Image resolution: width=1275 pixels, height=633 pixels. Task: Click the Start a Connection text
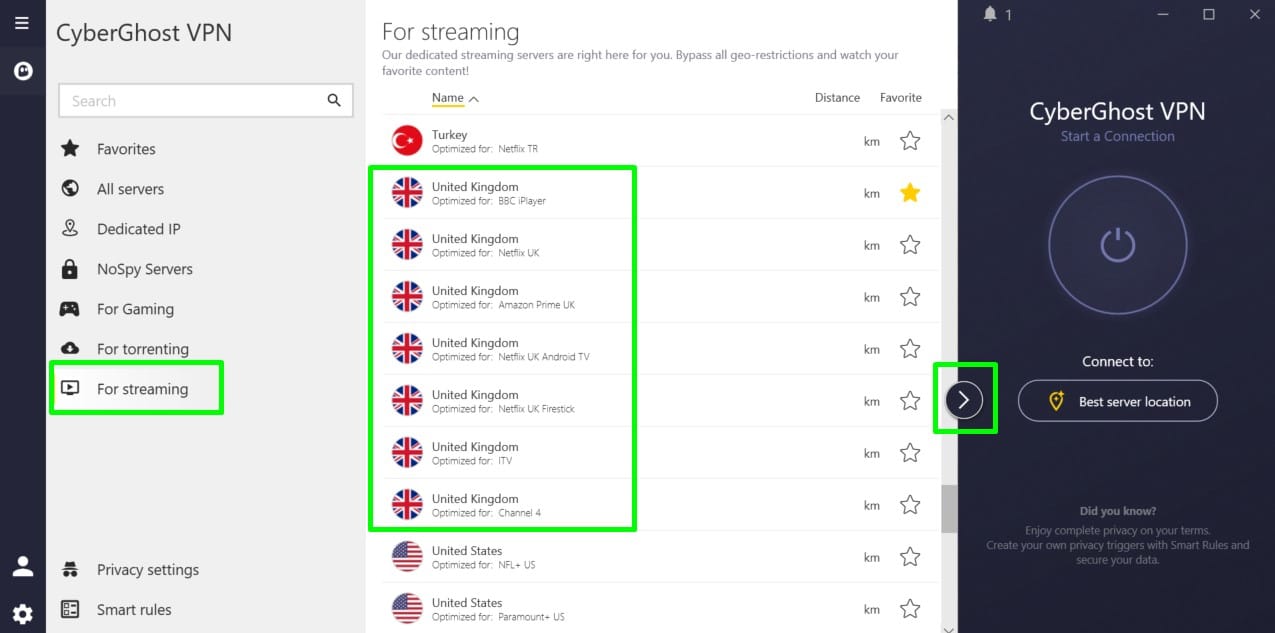1117,136
